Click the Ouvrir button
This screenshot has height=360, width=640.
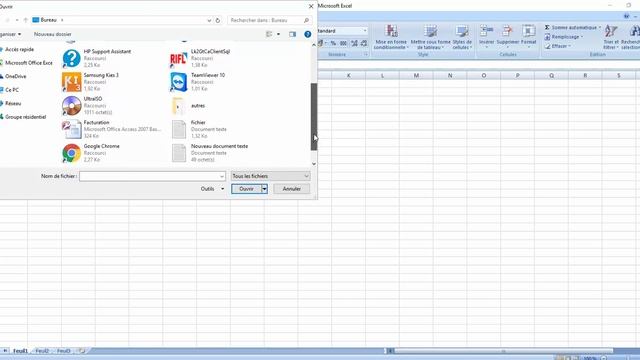pyautogui.click(x=247, y=189)
